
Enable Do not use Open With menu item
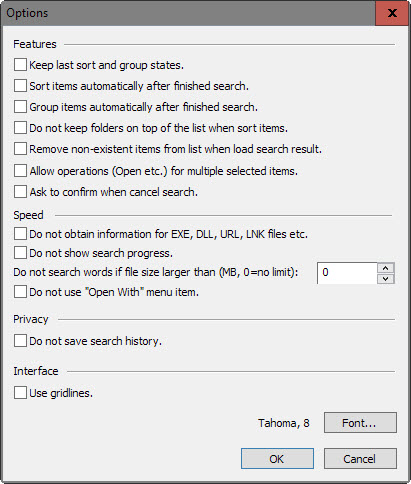(20, 292)
